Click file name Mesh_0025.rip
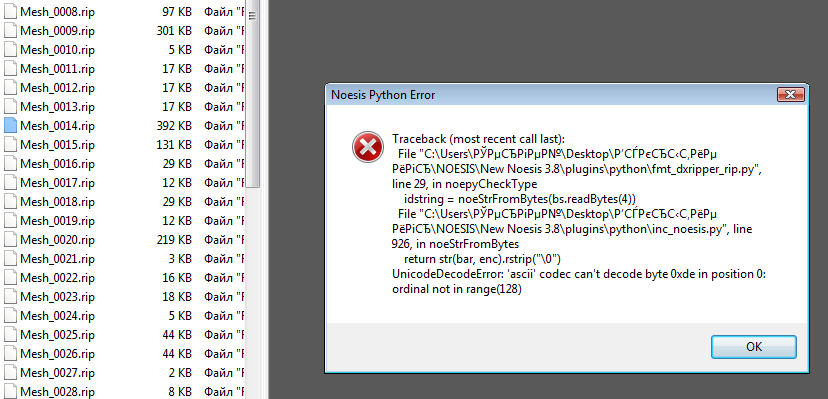 (58, 335)
